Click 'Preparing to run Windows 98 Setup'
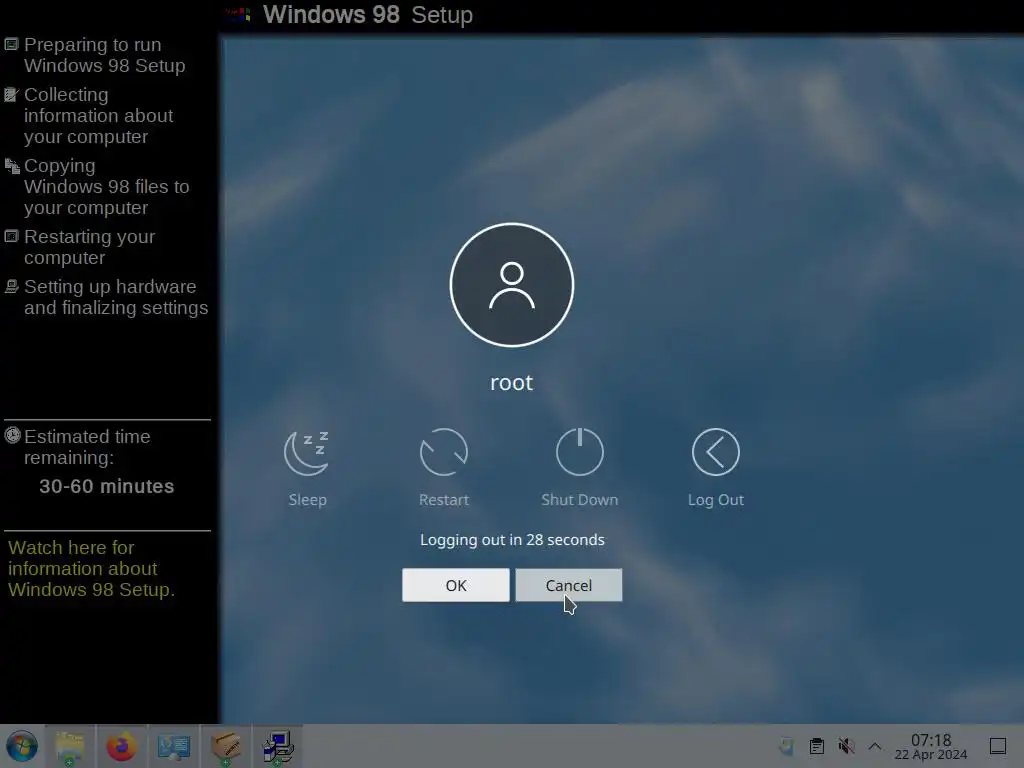This screenshot has height=768, width=1024. pos(104,55)
